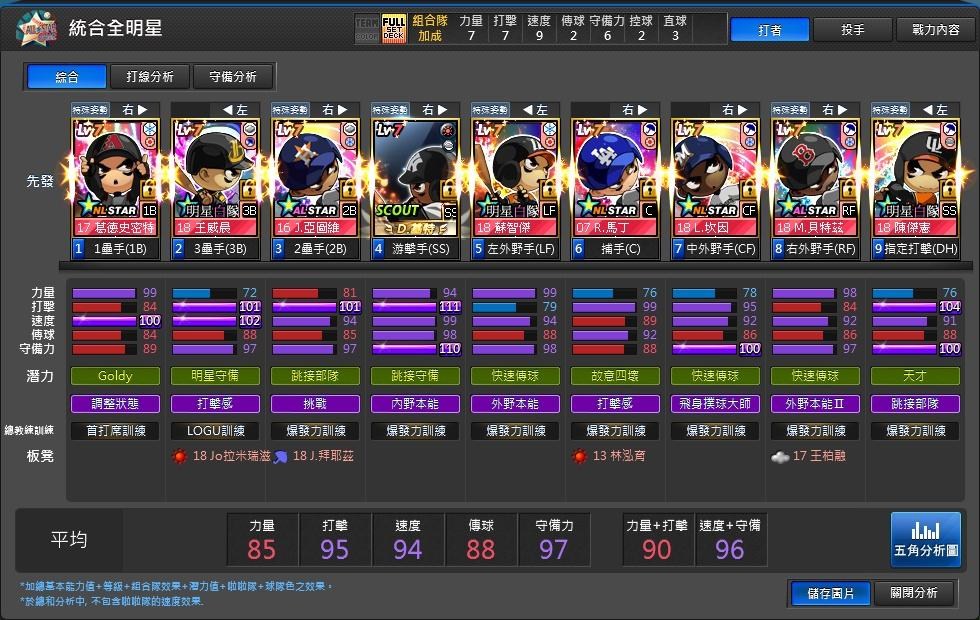Click the 右▶ arrow on the 捕手 R.馬丁 card
Viewport: 980px width, 620px height.
pos(633,107)
